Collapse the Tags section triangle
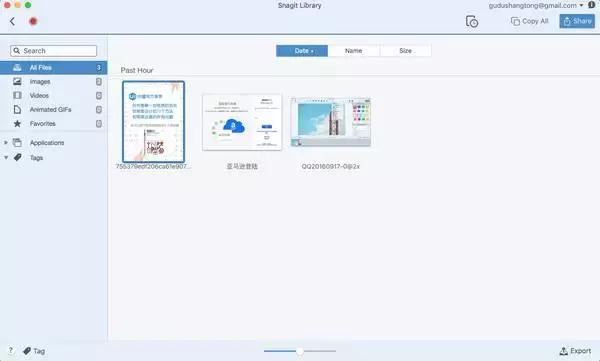 tap(6, 157)
